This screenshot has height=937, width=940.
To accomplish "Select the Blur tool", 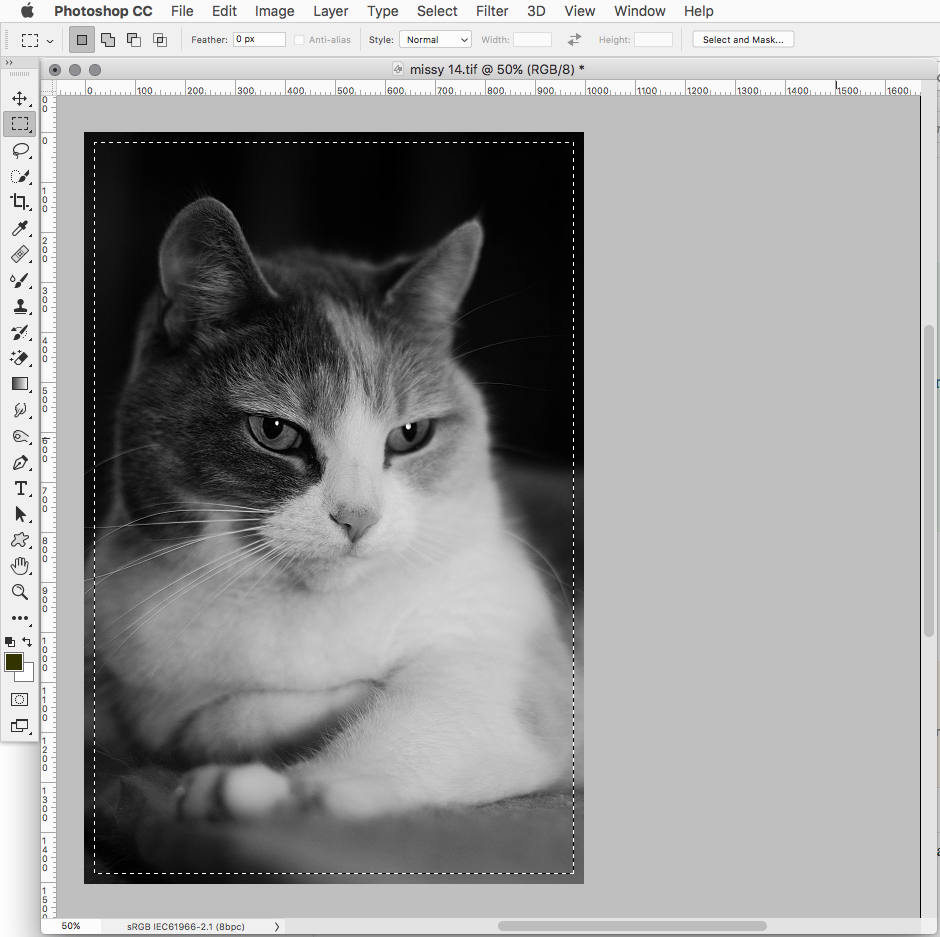I will pyautogui.click(x=20, y=410).
